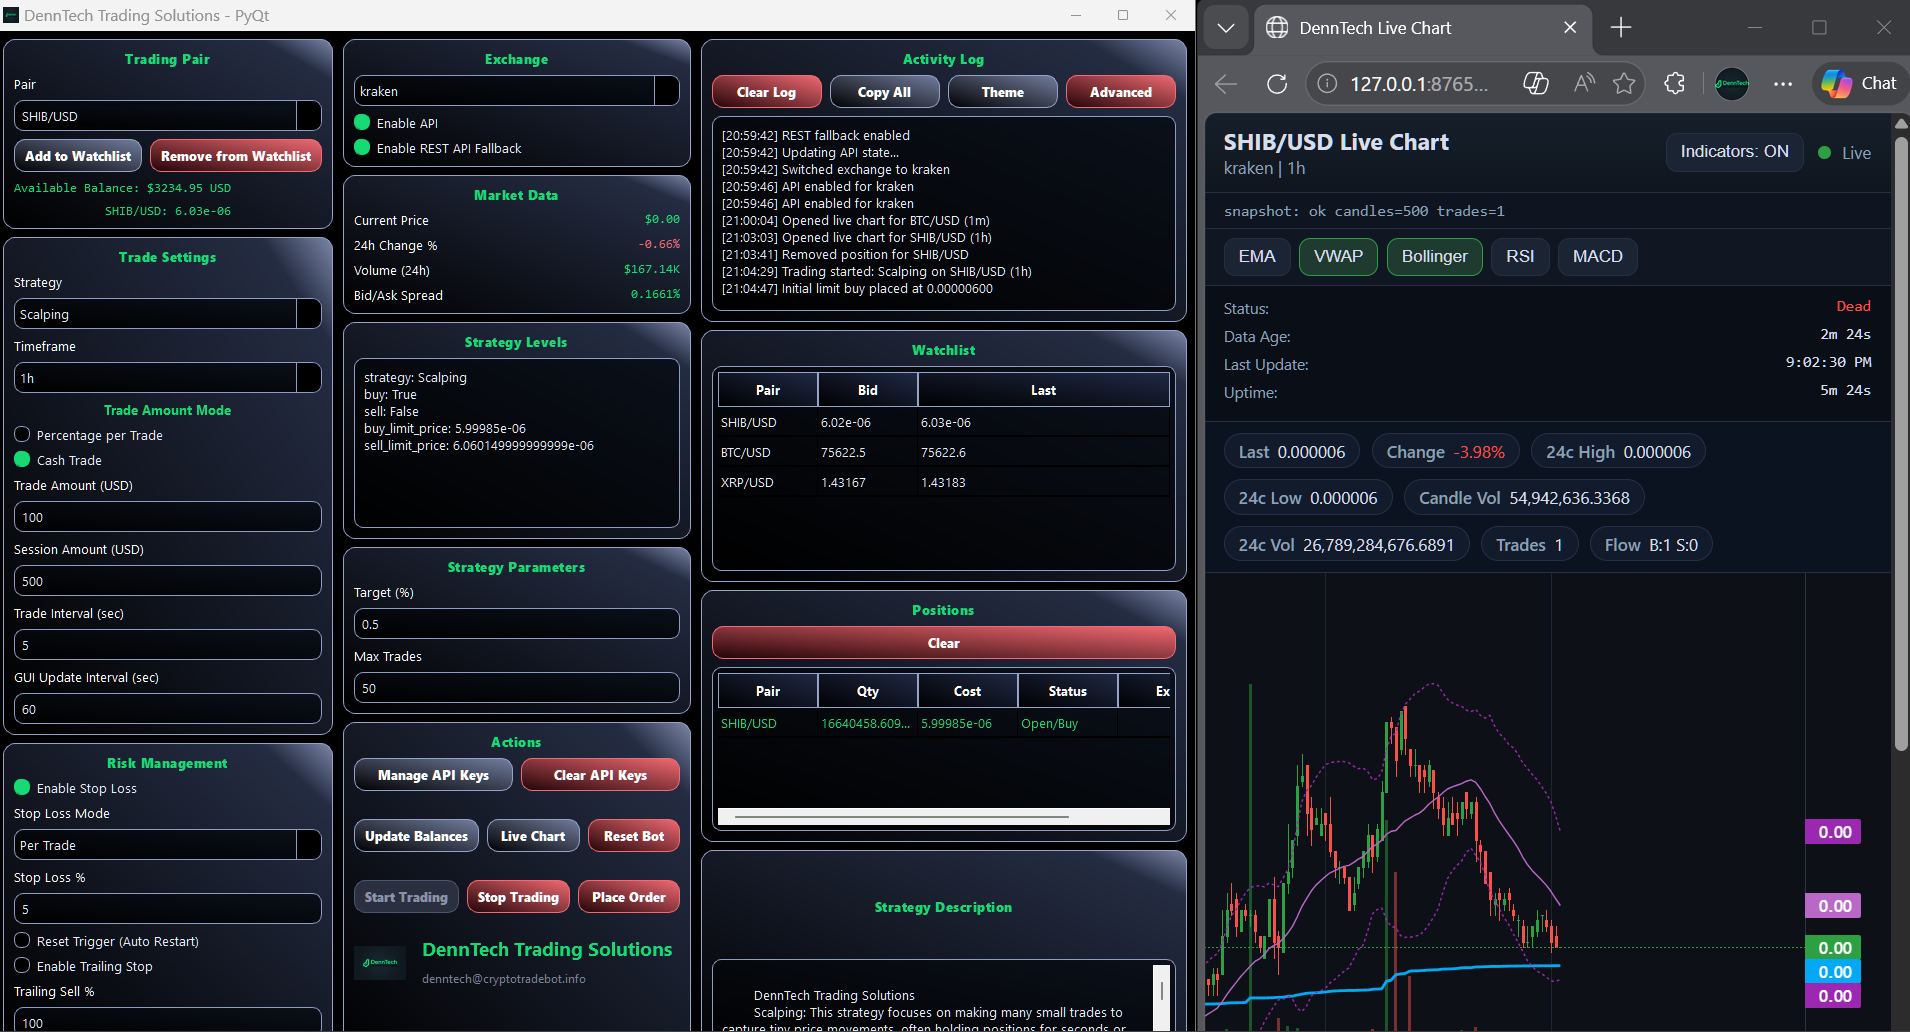
Task: Select Percentage per Trade mode
Action: (22, 434)
